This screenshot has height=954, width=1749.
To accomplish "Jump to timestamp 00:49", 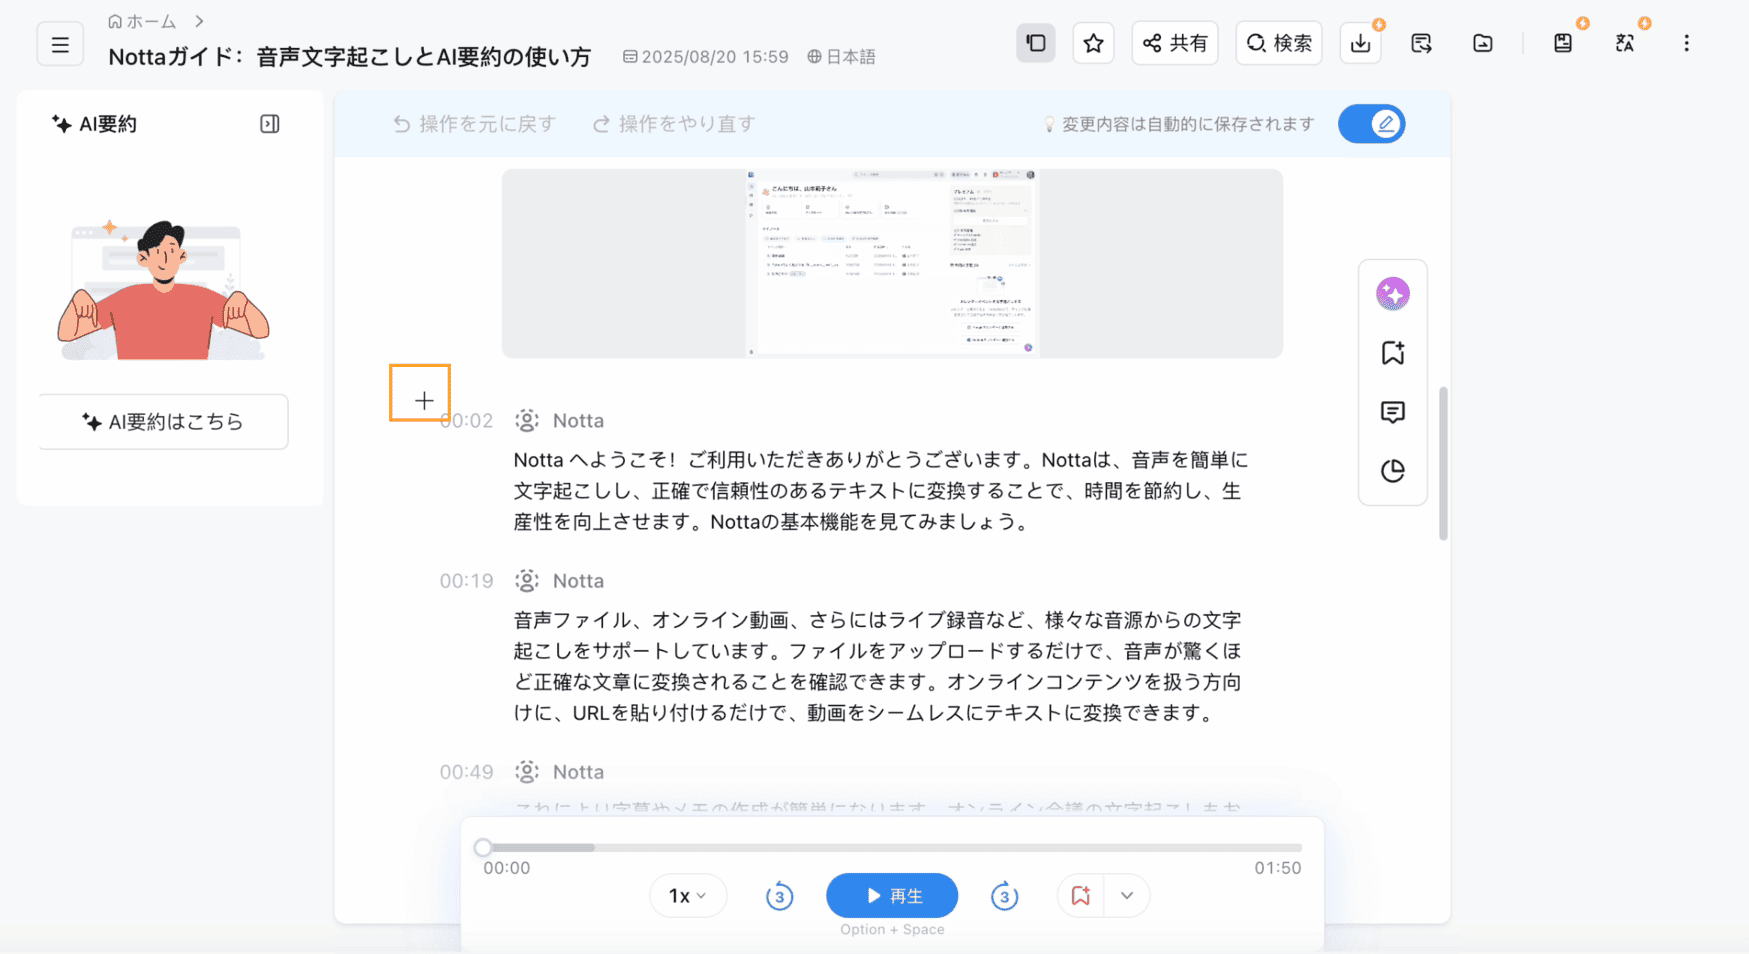I will (466, 772).
